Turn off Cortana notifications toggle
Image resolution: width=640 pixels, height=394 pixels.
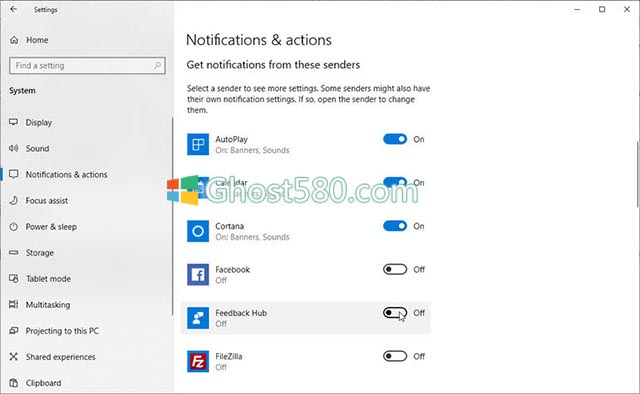coord(395,226)
